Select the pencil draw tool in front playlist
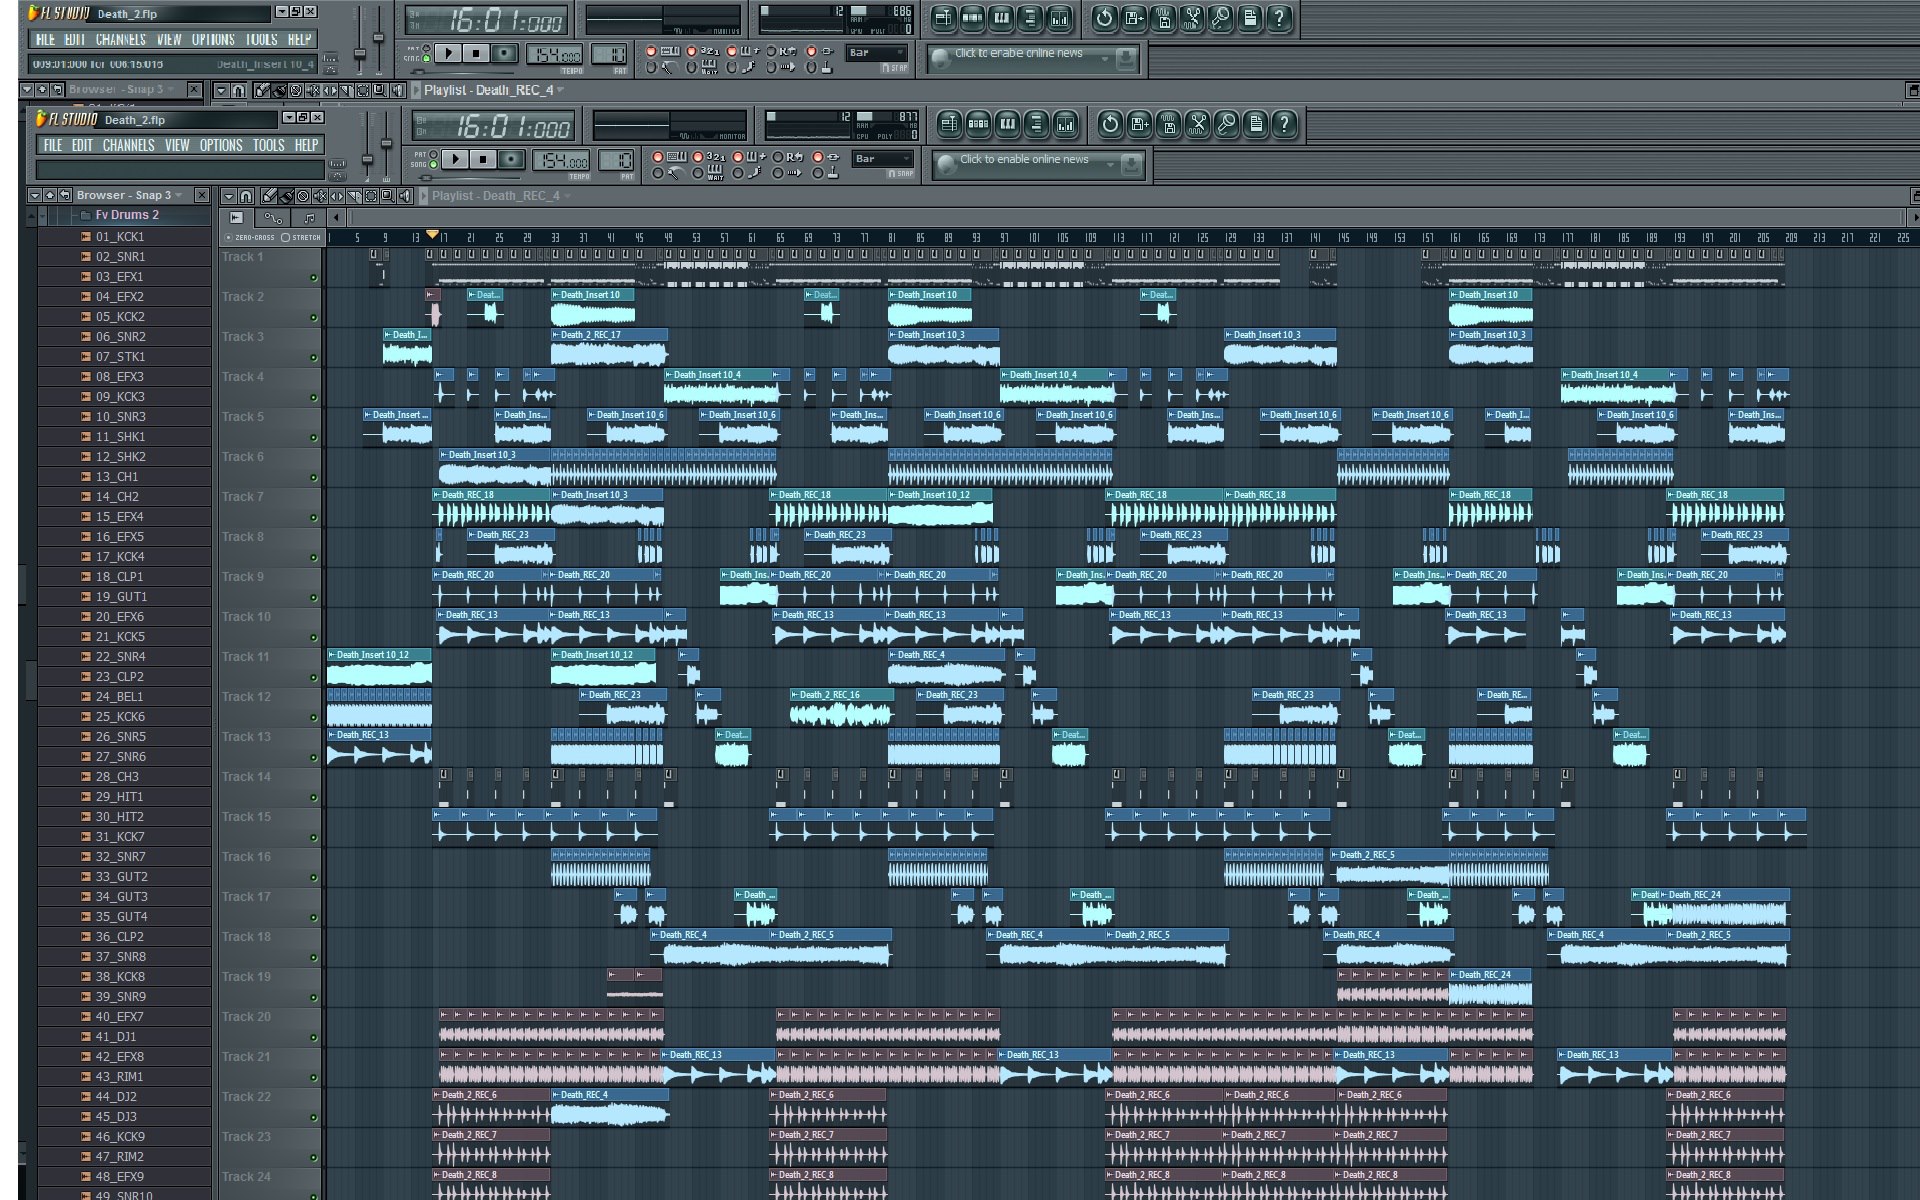1920x1200 pixels. [269, 196]
